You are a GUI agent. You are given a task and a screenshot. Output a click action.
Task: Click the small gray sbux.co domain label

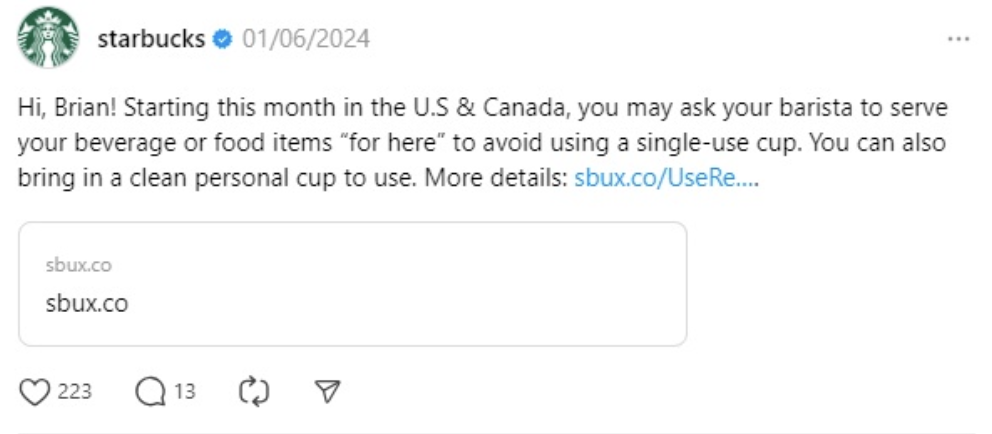78,265
